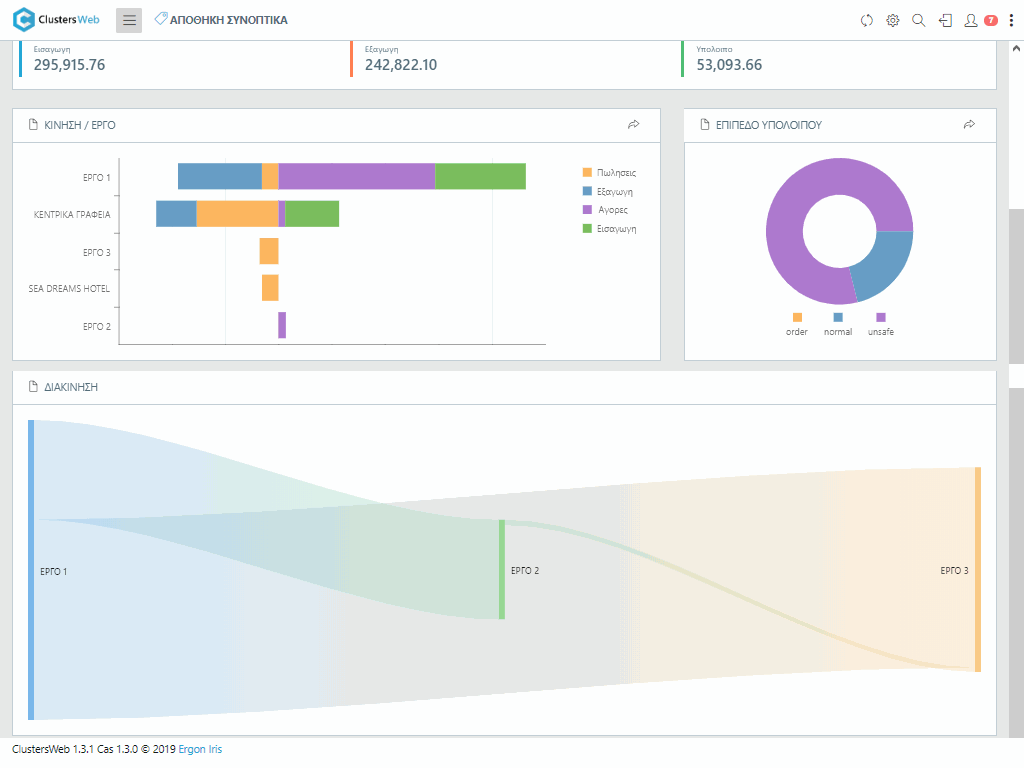
Task: Open the vertical three-dot menu
Action: coord(1011,20)
